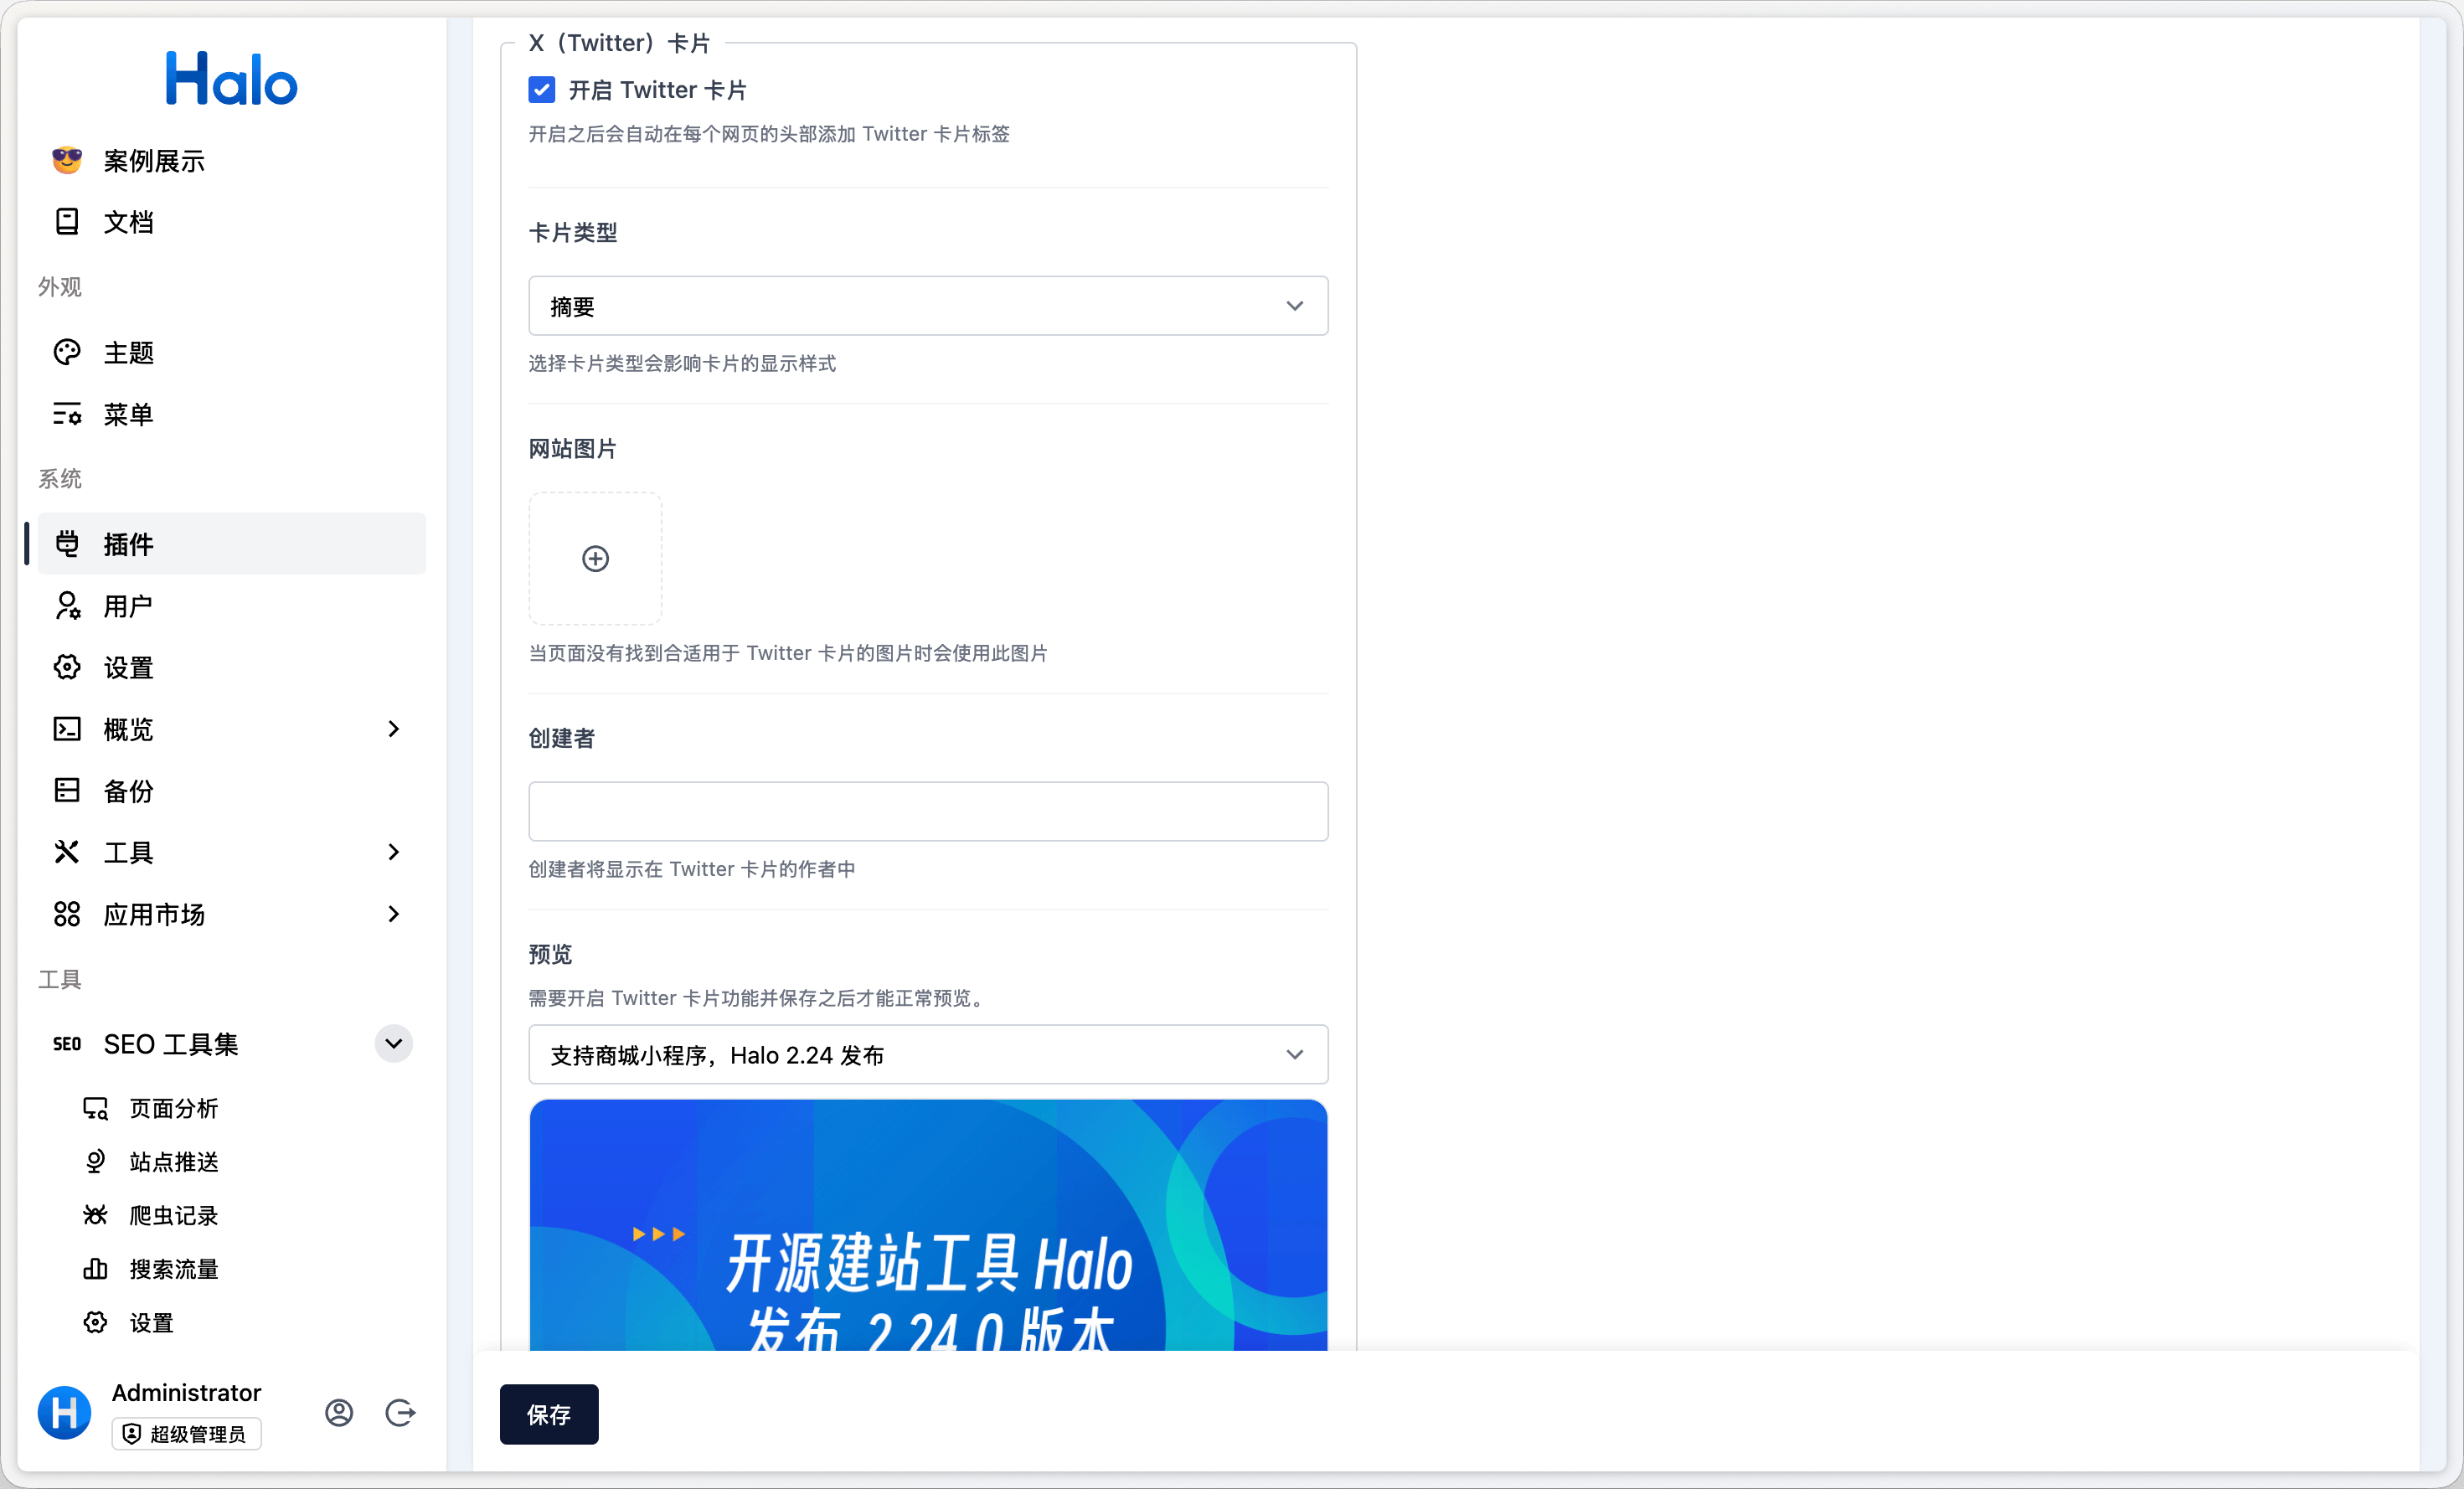
Task: Expand the 应用市场 submenu chevron
Action: (394, 914)
